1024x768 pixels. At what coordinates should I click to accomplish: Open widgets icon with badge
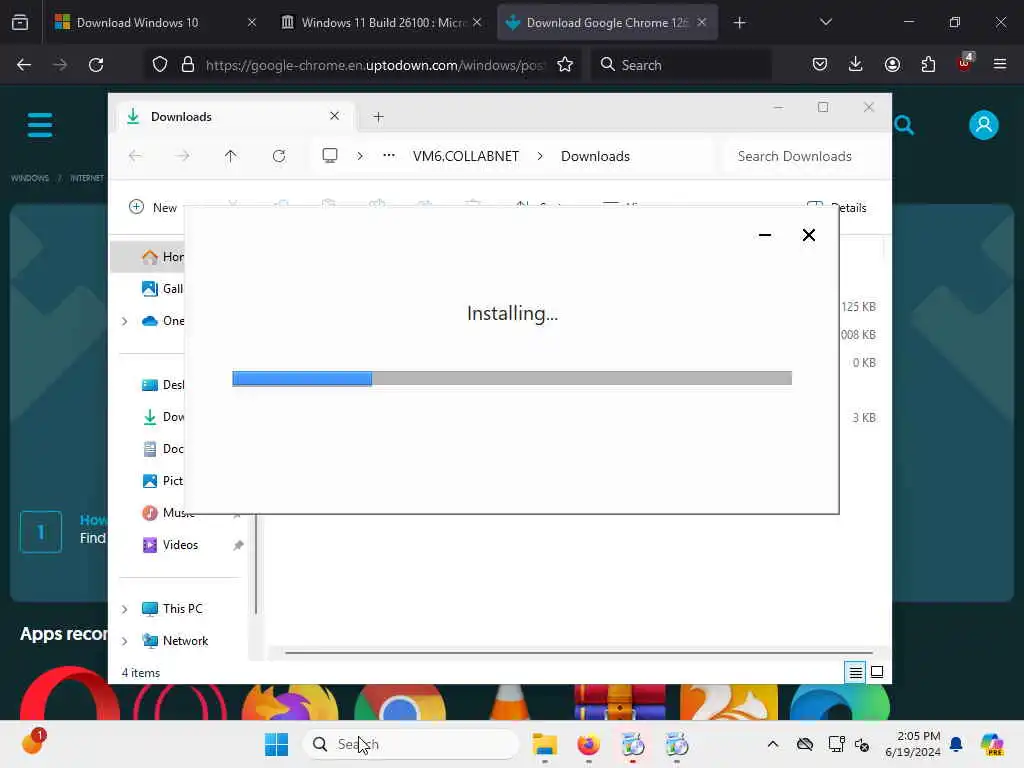(33, 741)
